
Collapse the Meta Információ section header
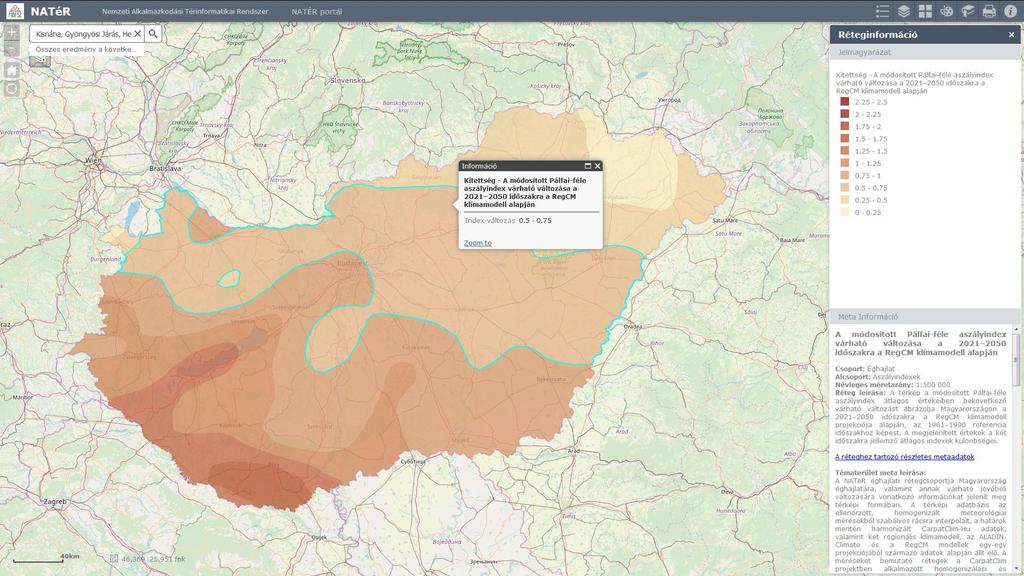click(923, 317)
